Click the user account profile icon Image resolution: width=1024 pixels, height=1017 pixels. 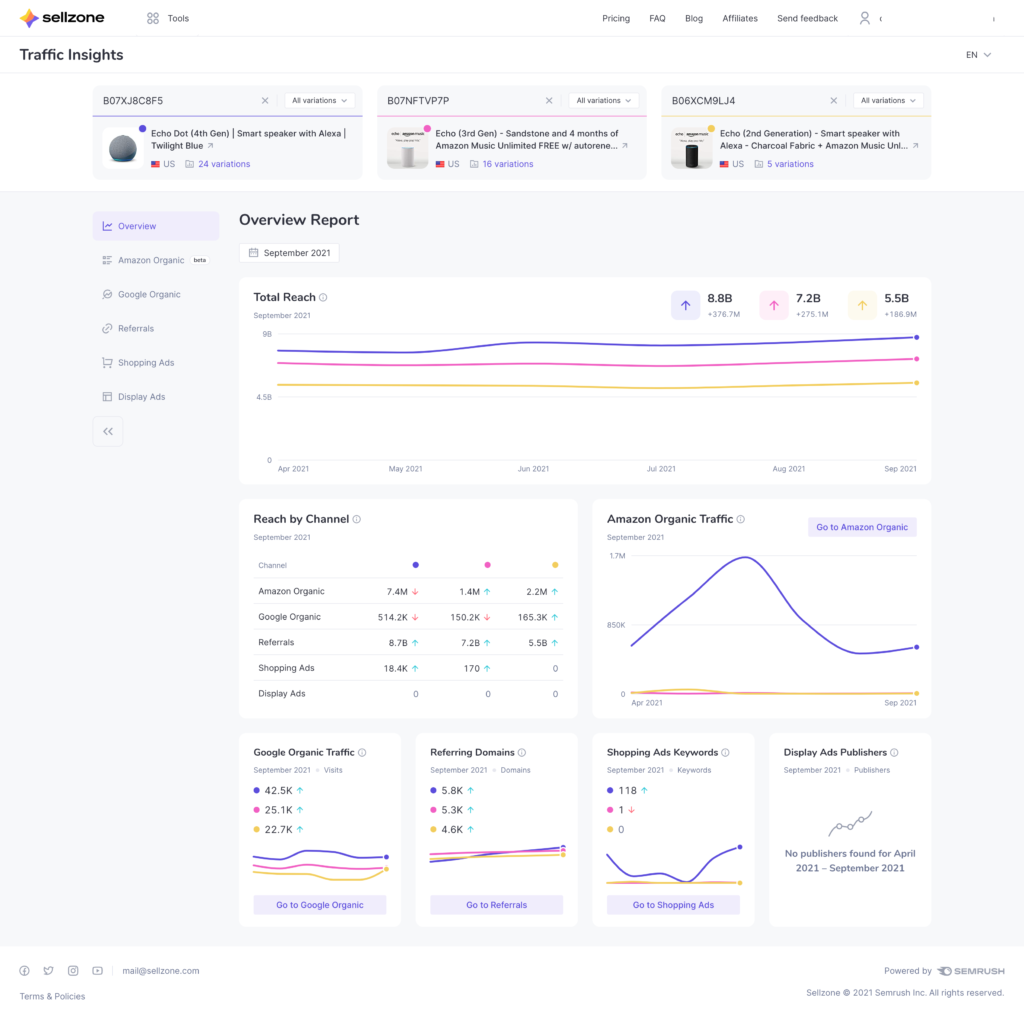[865, 18]
